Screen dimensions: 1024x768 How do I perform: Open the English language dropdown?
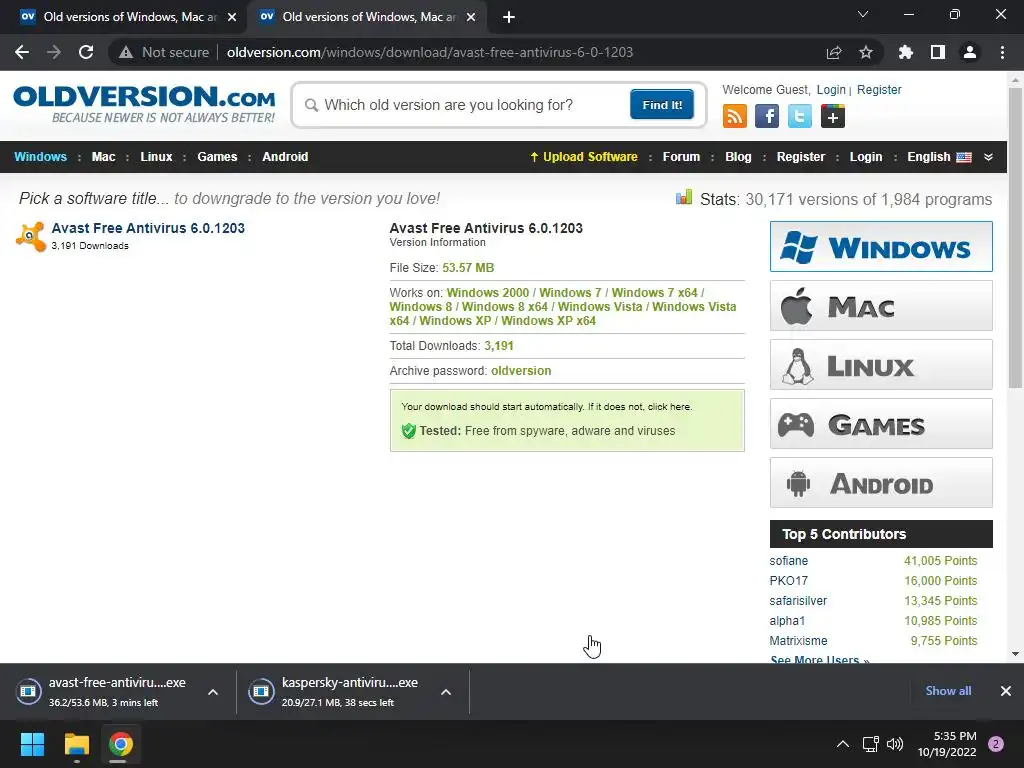(939, 157)
